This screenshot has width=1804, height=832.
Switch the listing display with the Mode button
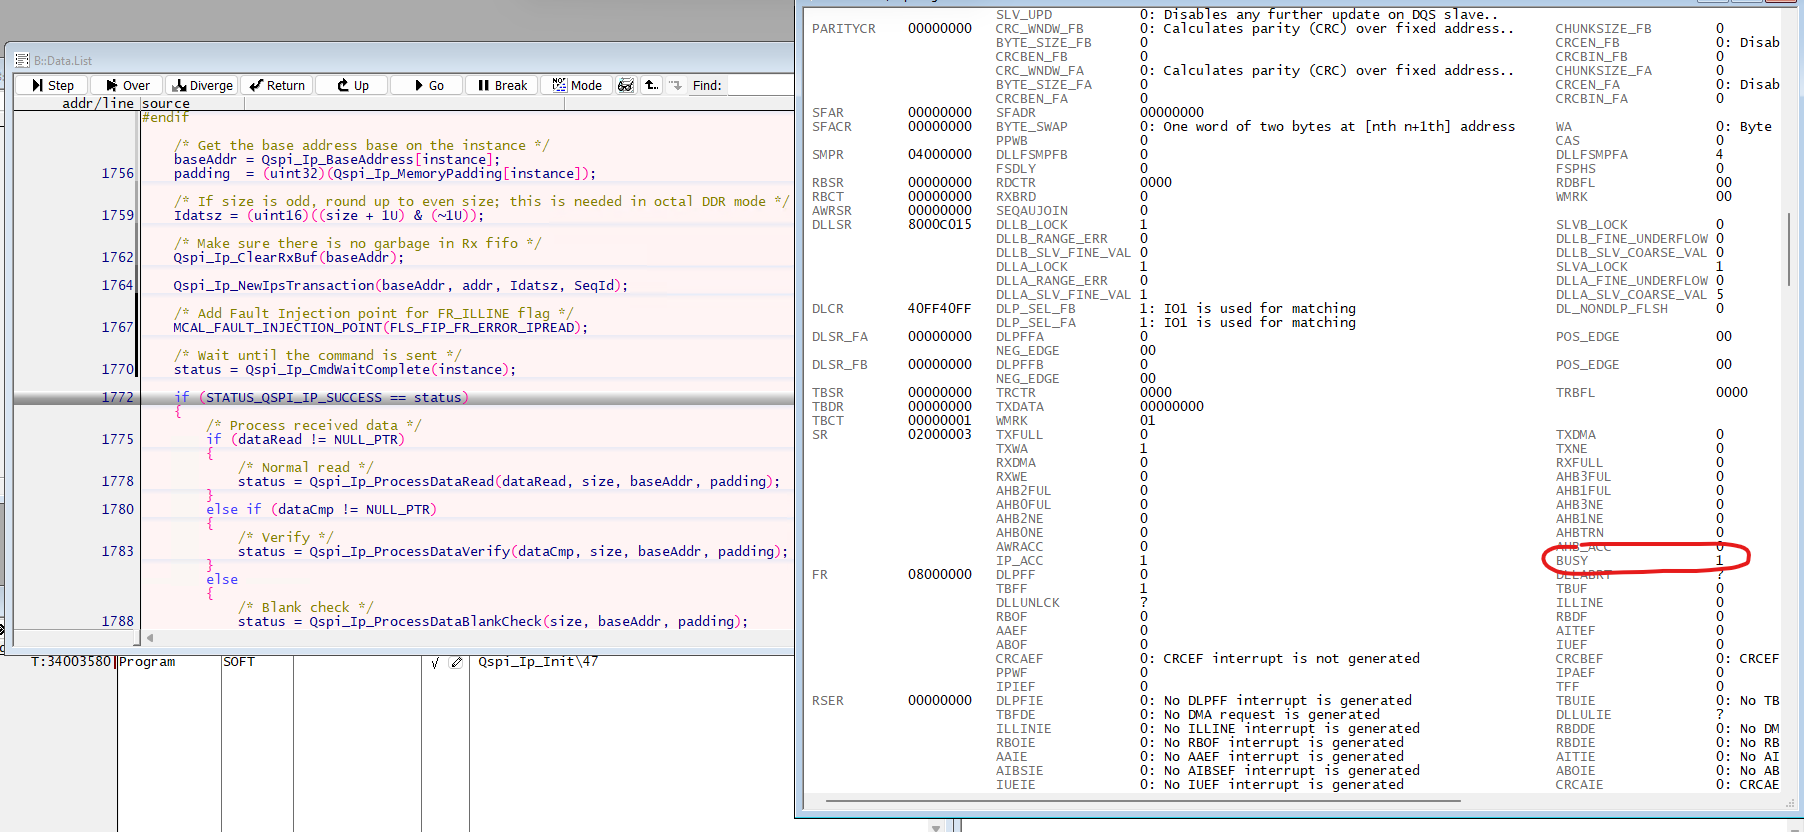576,85
